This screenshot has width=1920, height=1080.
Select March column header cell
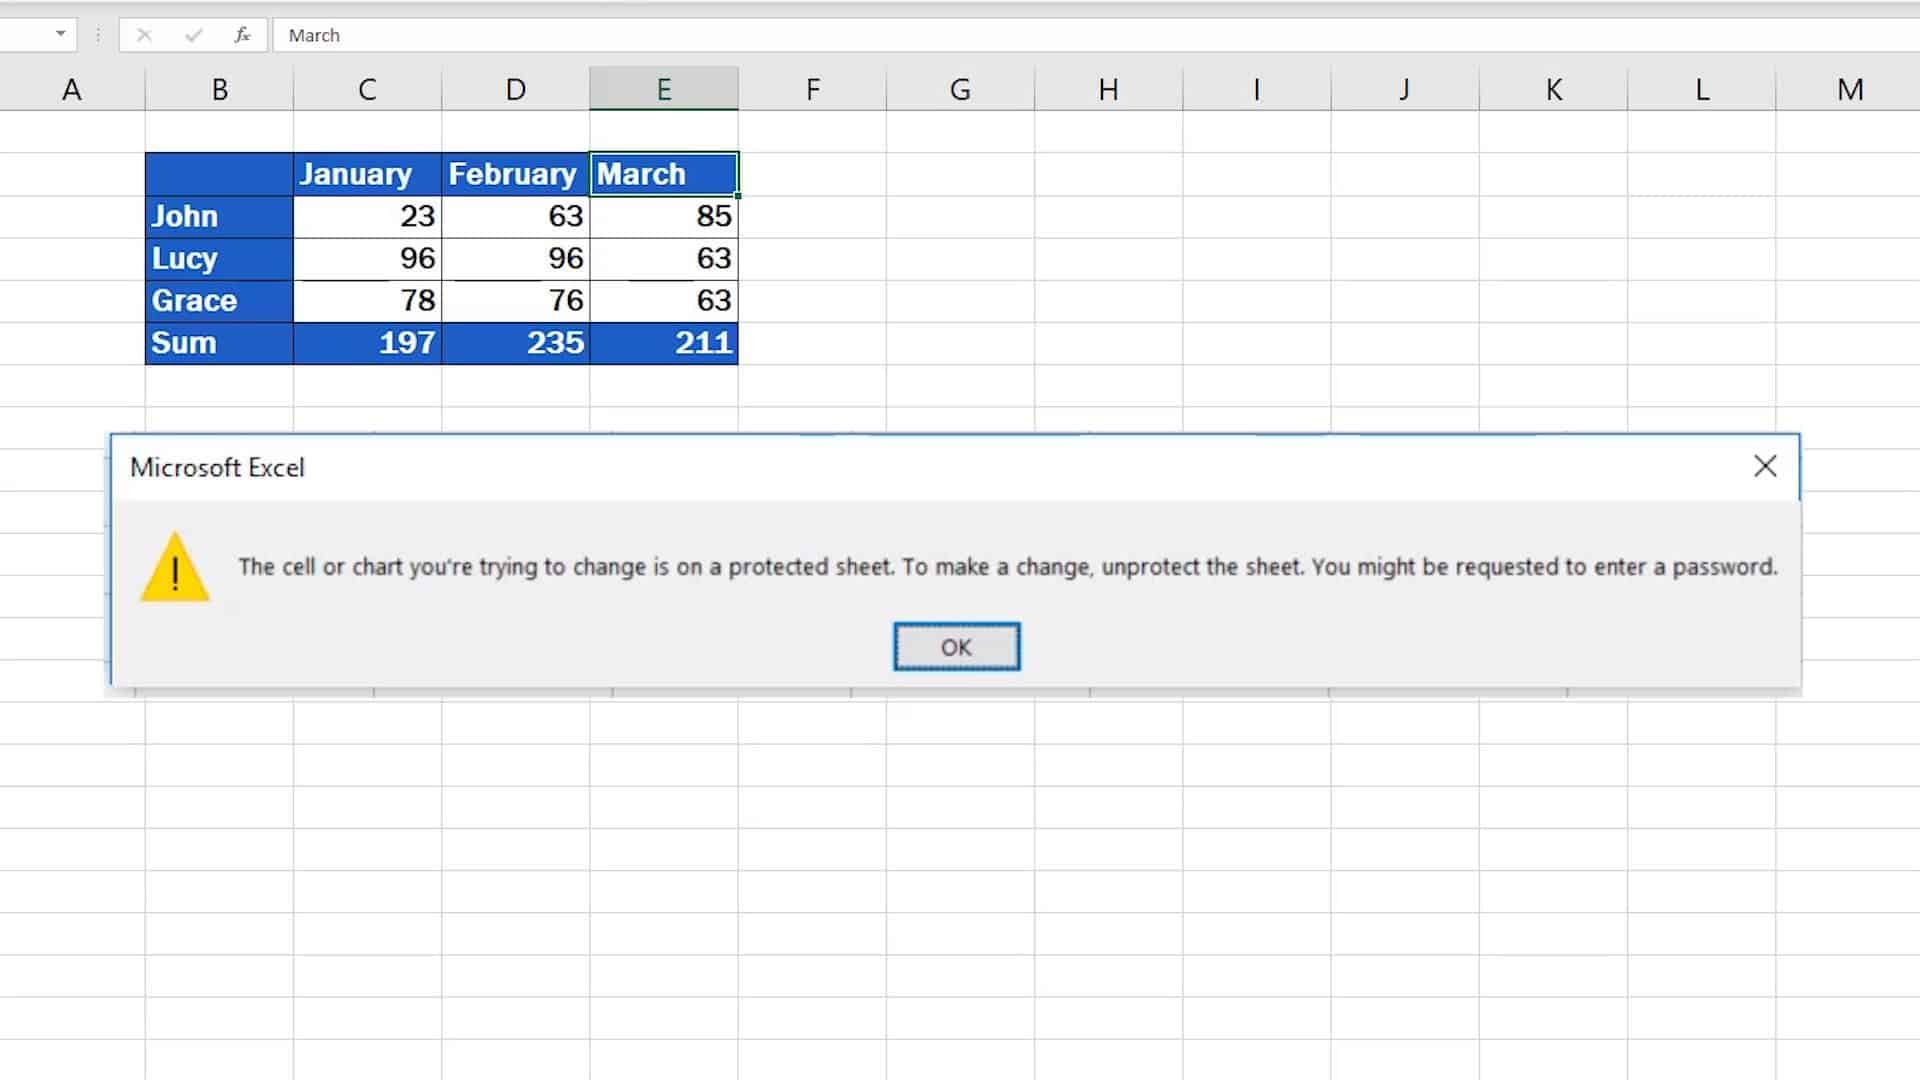663,174
